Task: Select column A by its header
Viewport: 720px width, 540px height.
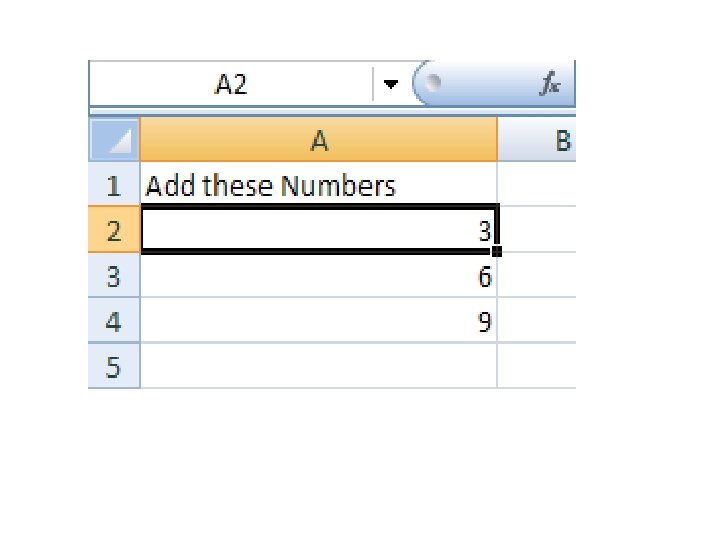Action: 319,141
